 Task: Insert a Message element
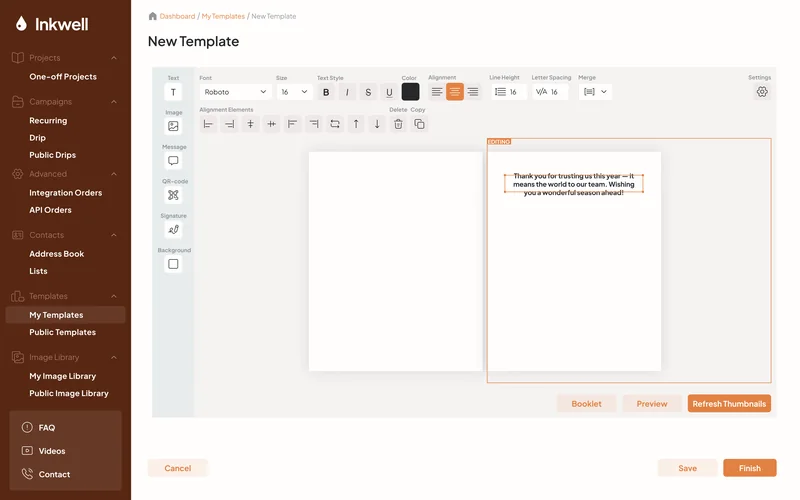point(173,161)
